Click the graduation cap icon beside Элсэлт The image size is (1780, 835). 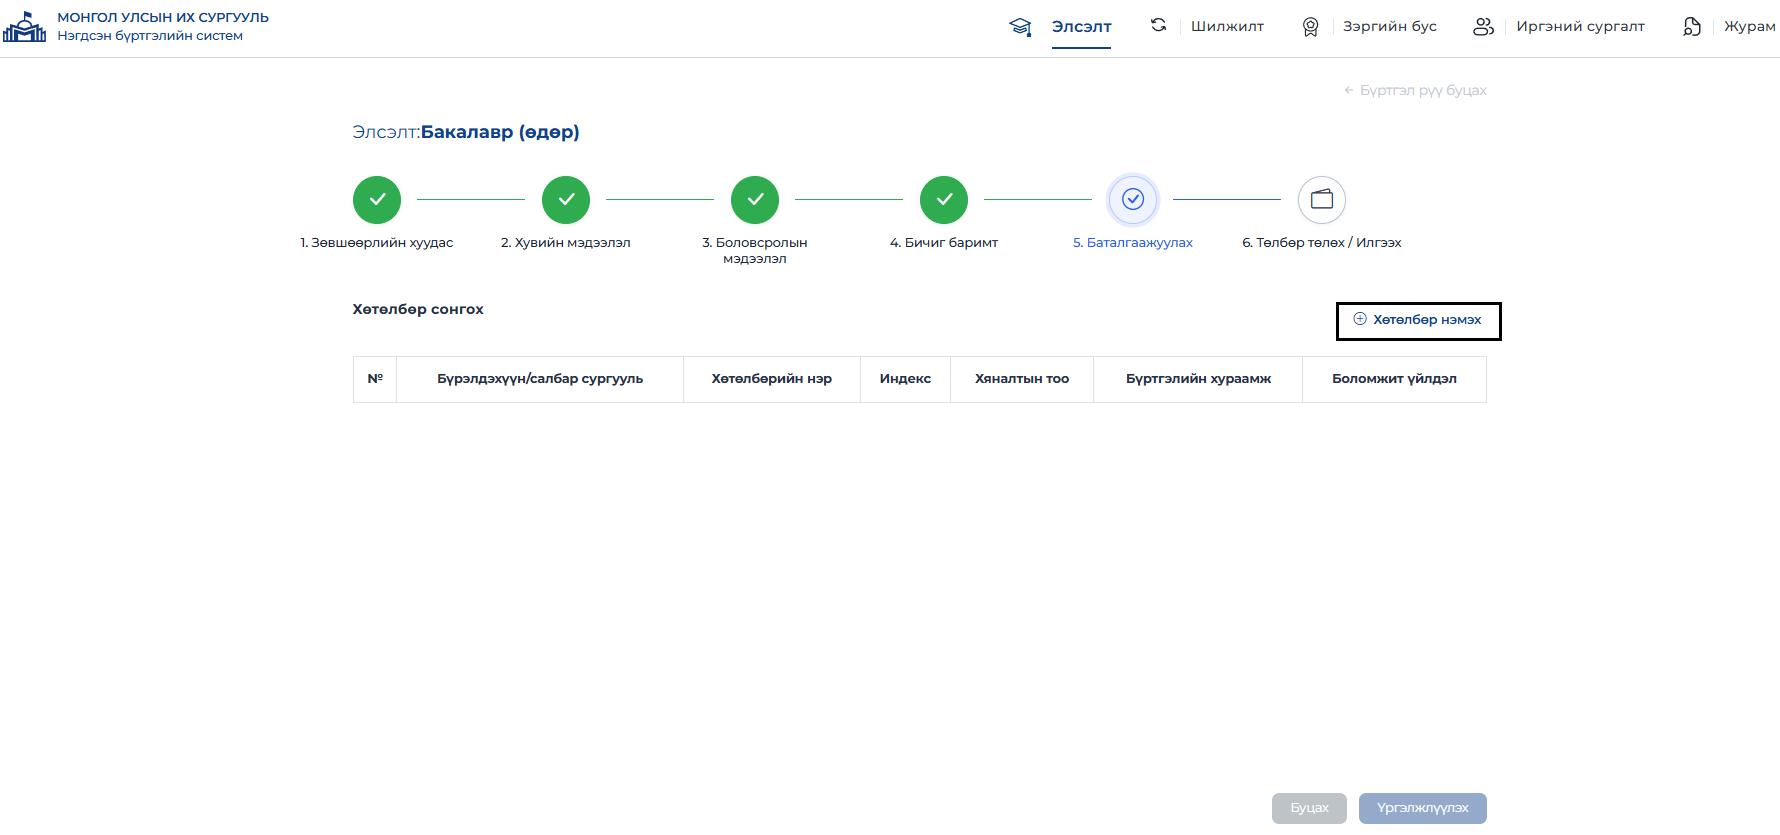click(x=1020, y=27)
